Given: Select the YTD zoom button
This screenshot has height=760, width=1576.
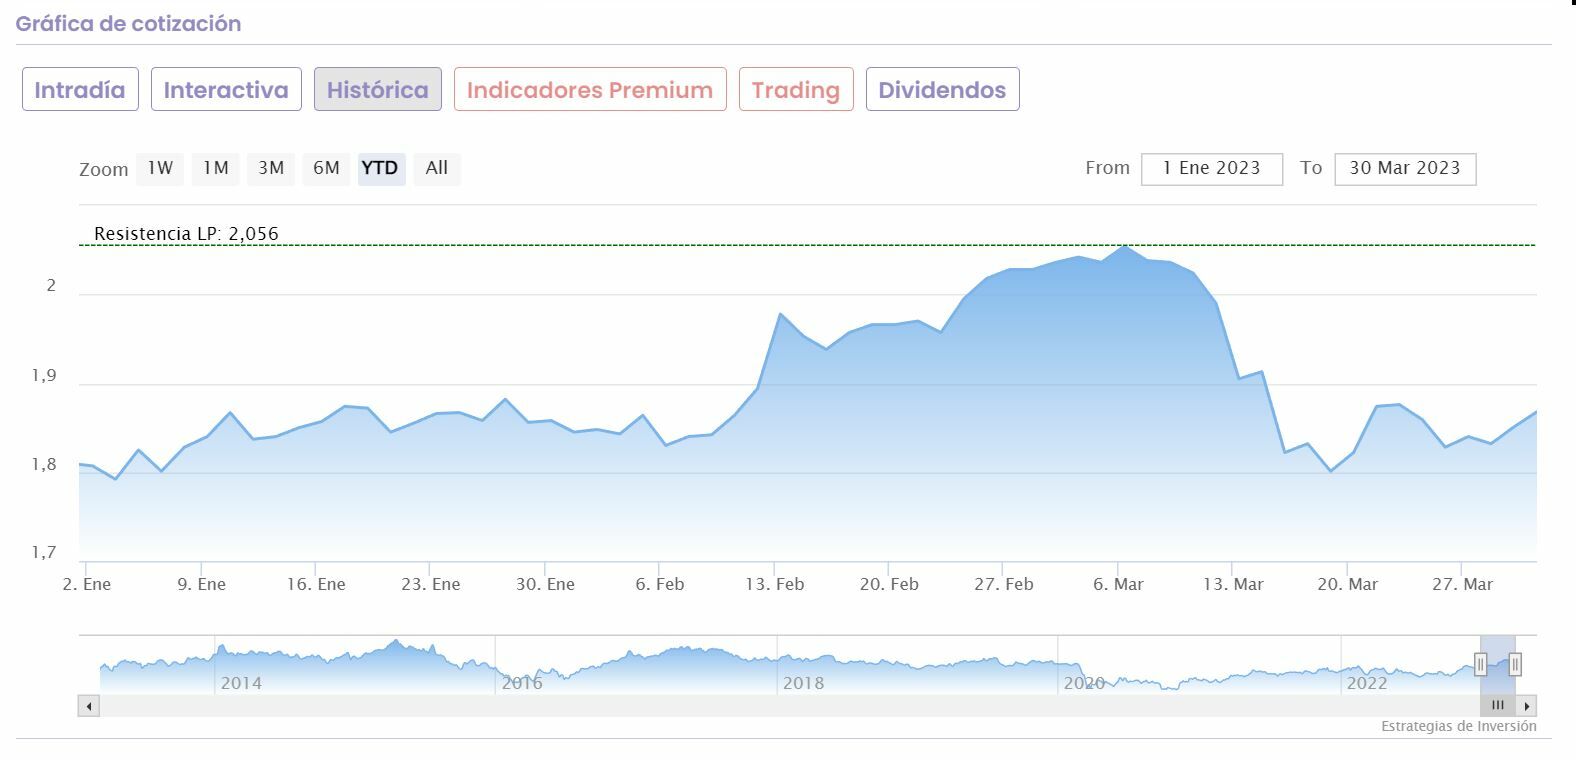Looking at the screenshot, I should (380, 168).
